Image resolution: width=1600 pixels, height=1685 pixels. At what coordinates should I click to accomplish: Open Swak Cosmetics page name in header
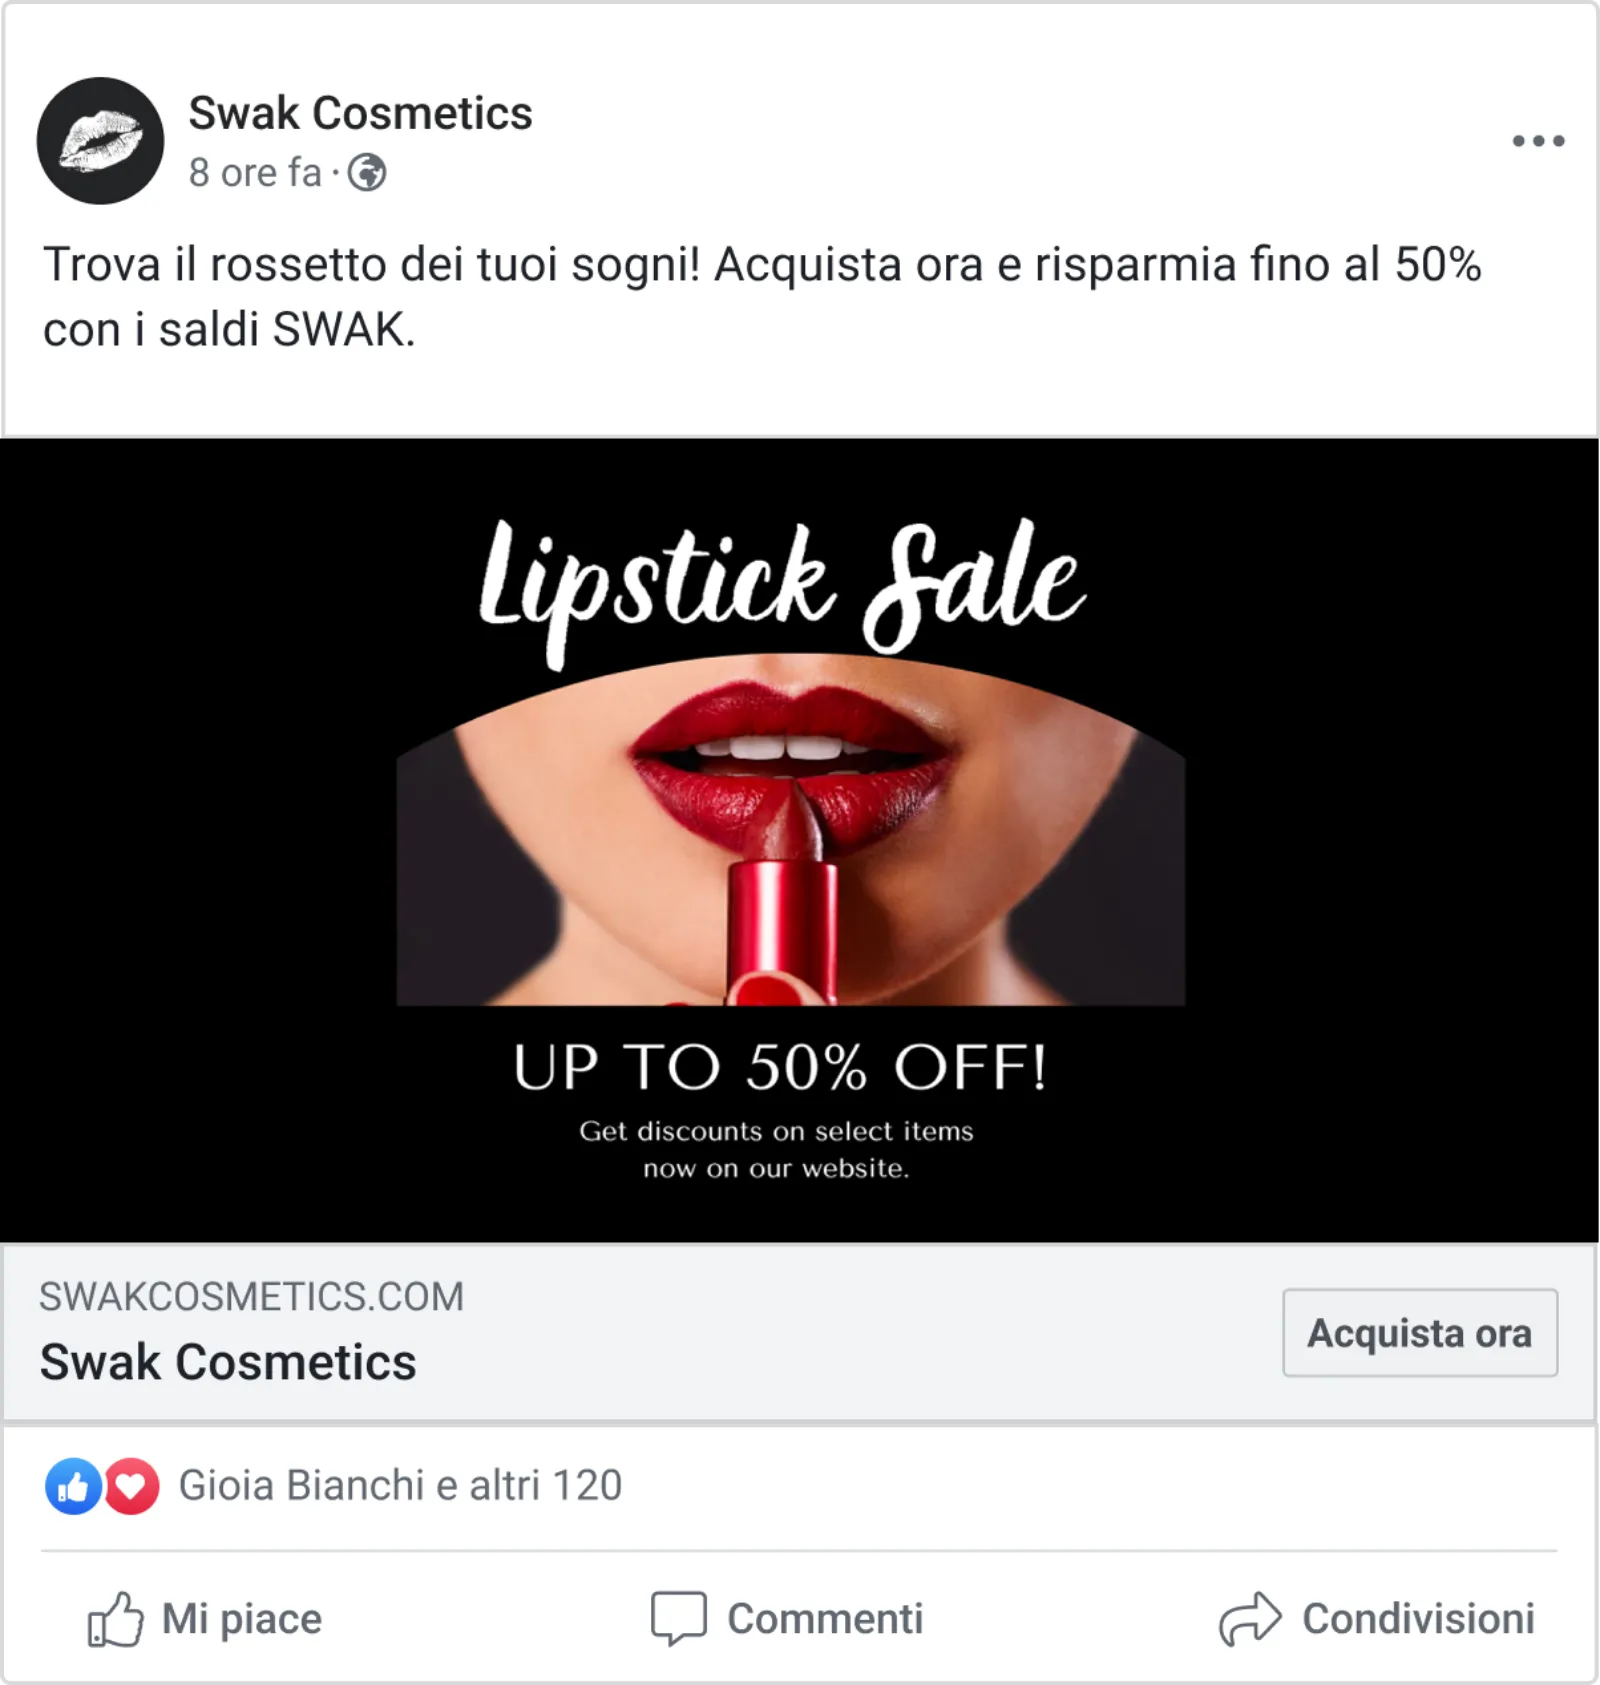[x=360, y=113]
